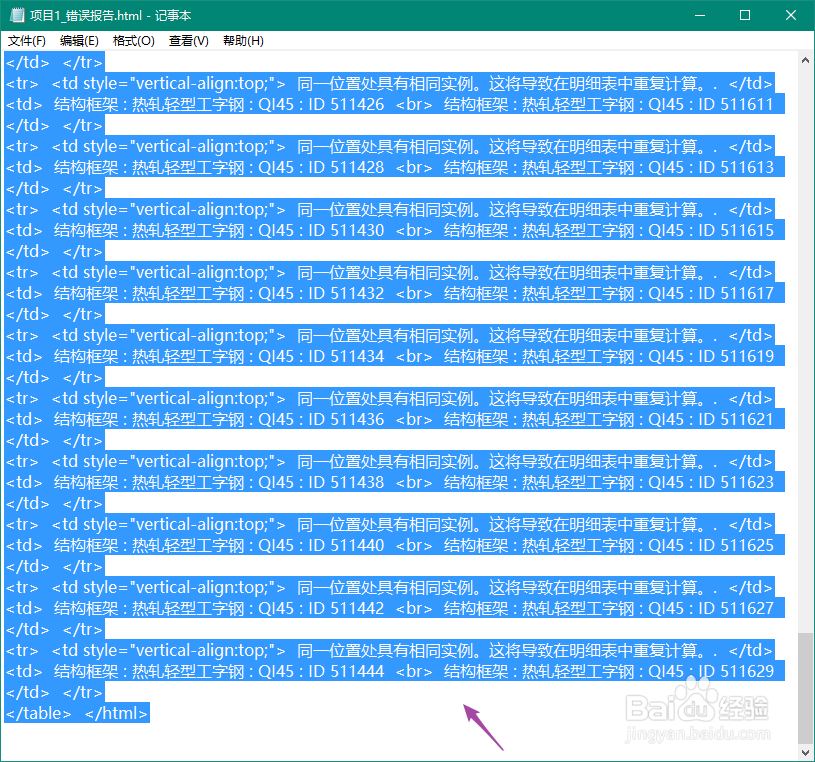This screenshot has height=762, width=815.
Task: Click the vertical scrollbar thumb
Action: pyautogui.click(x=805, y=688)
